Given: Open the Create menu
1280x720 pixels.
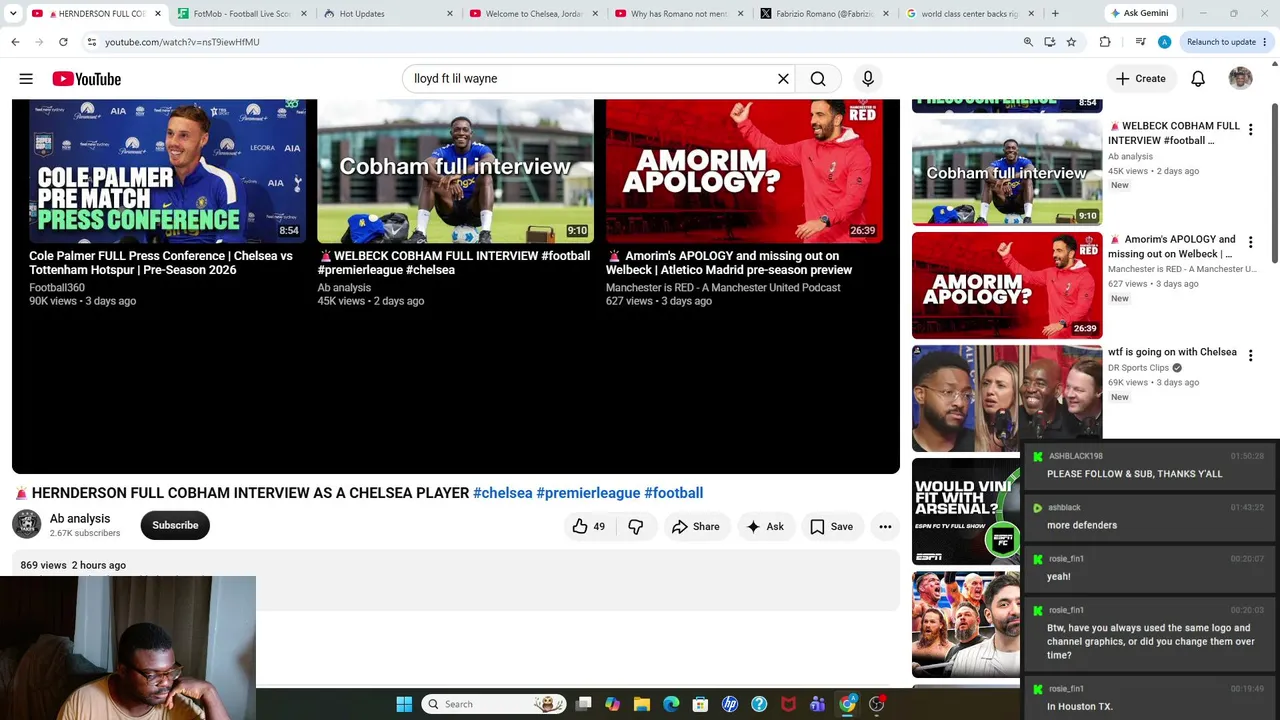Looking at the screenshot, I should (x=1141, y=79).
